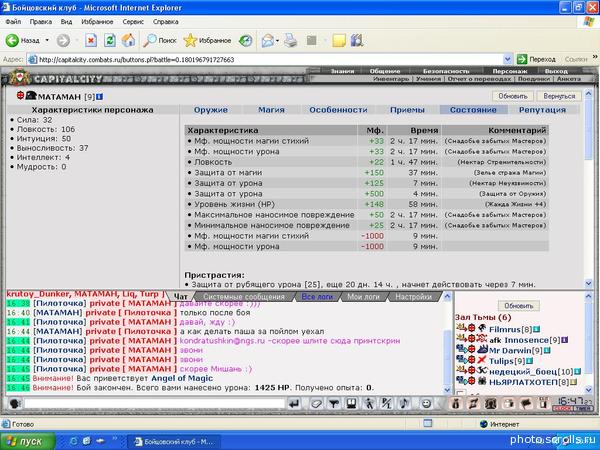The width and height of the screenshot is (600, 450).
Task: Switch to the Репутация tab
Action: point(542,110)
